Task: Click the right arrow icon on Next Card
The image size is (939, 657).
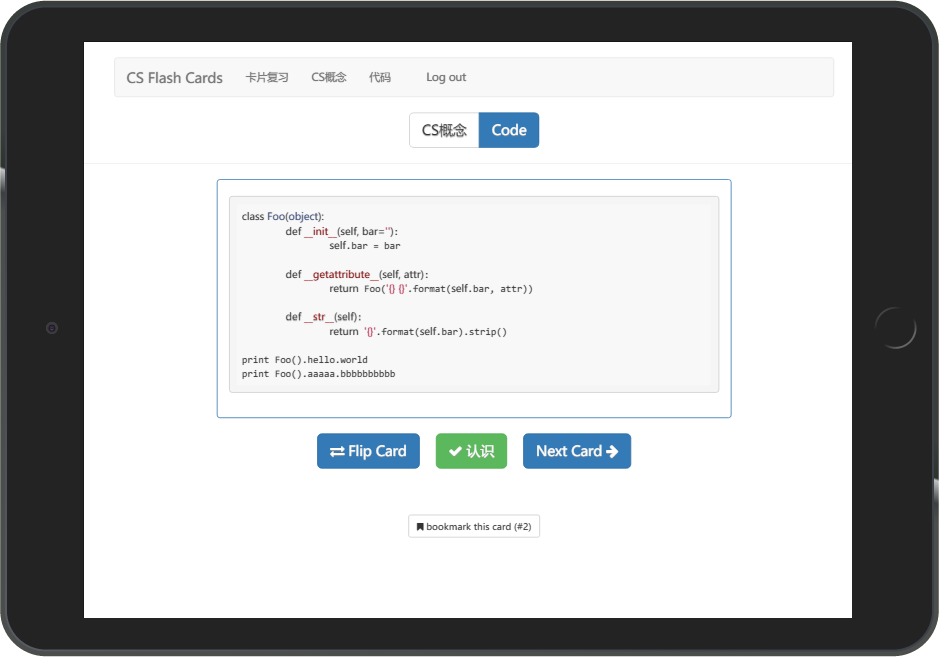Action: click(611, 451)
